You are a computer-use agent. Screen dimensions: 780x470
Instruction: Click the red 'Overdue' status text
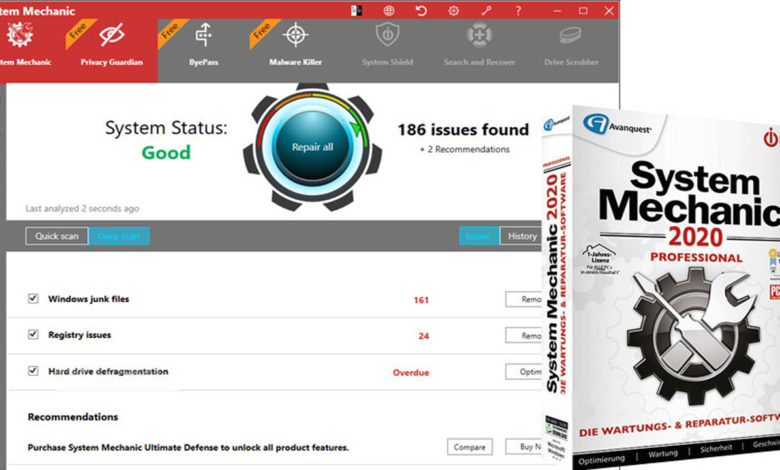coord(411,373)
